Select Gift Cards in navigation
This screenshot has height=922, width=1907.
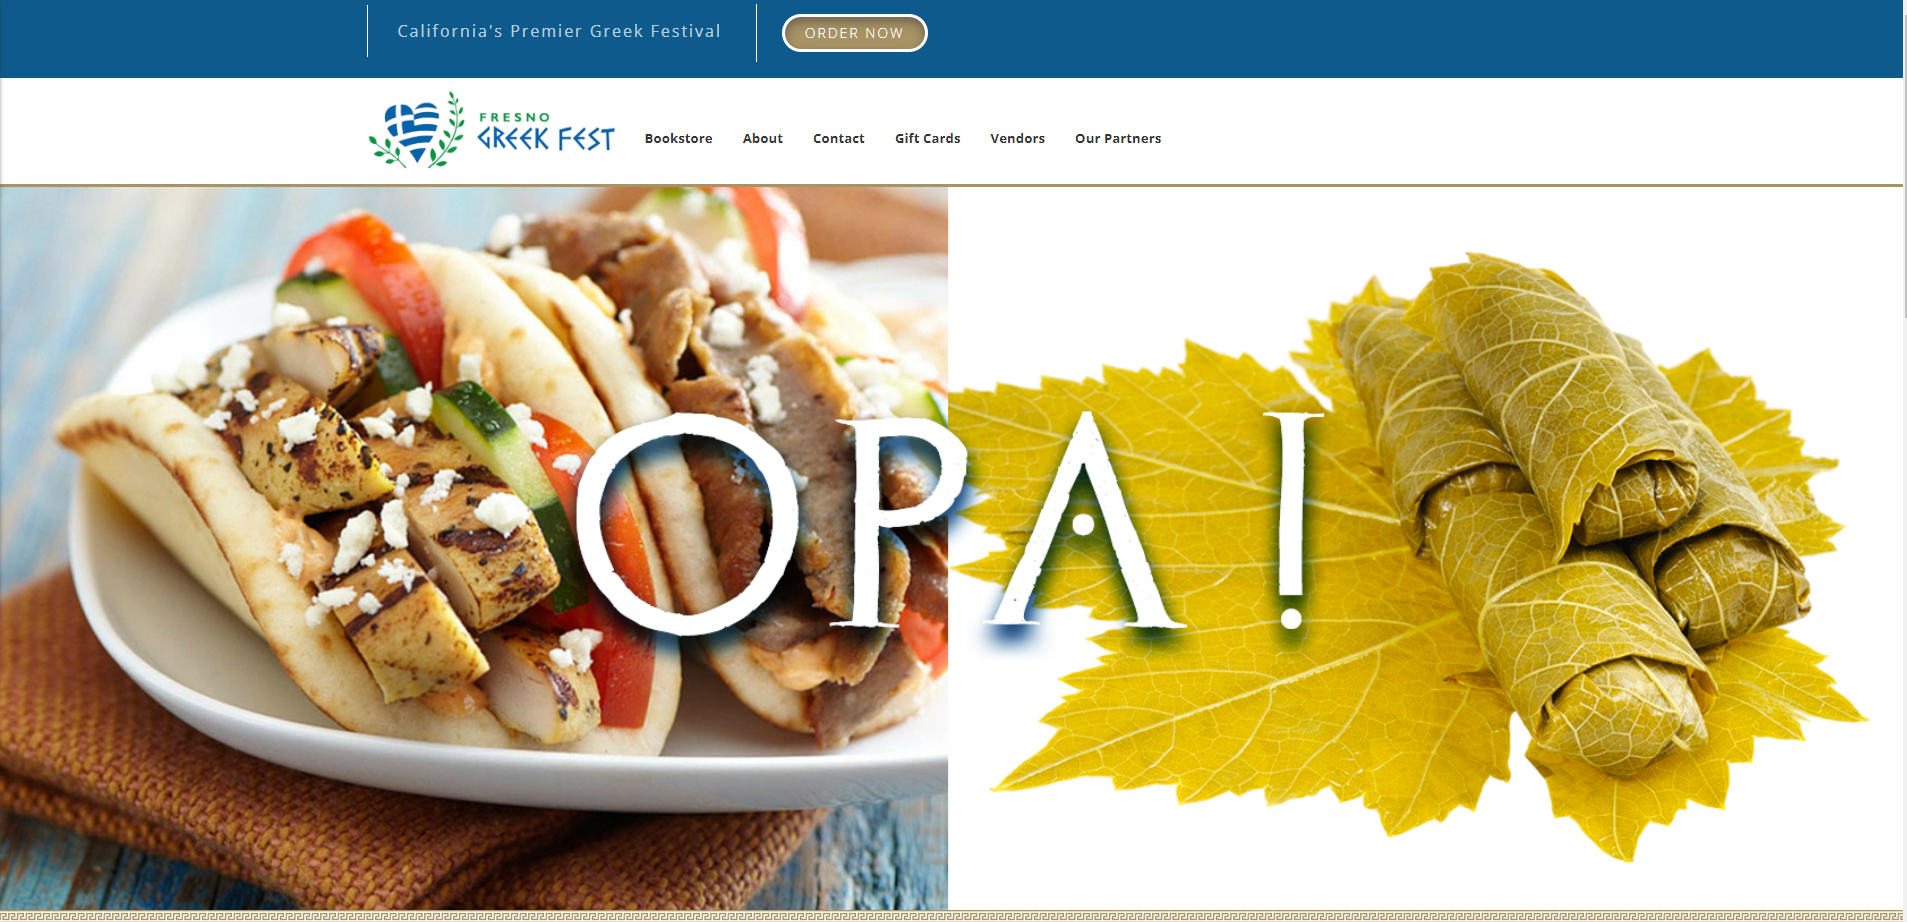click(x=927, y=138)
